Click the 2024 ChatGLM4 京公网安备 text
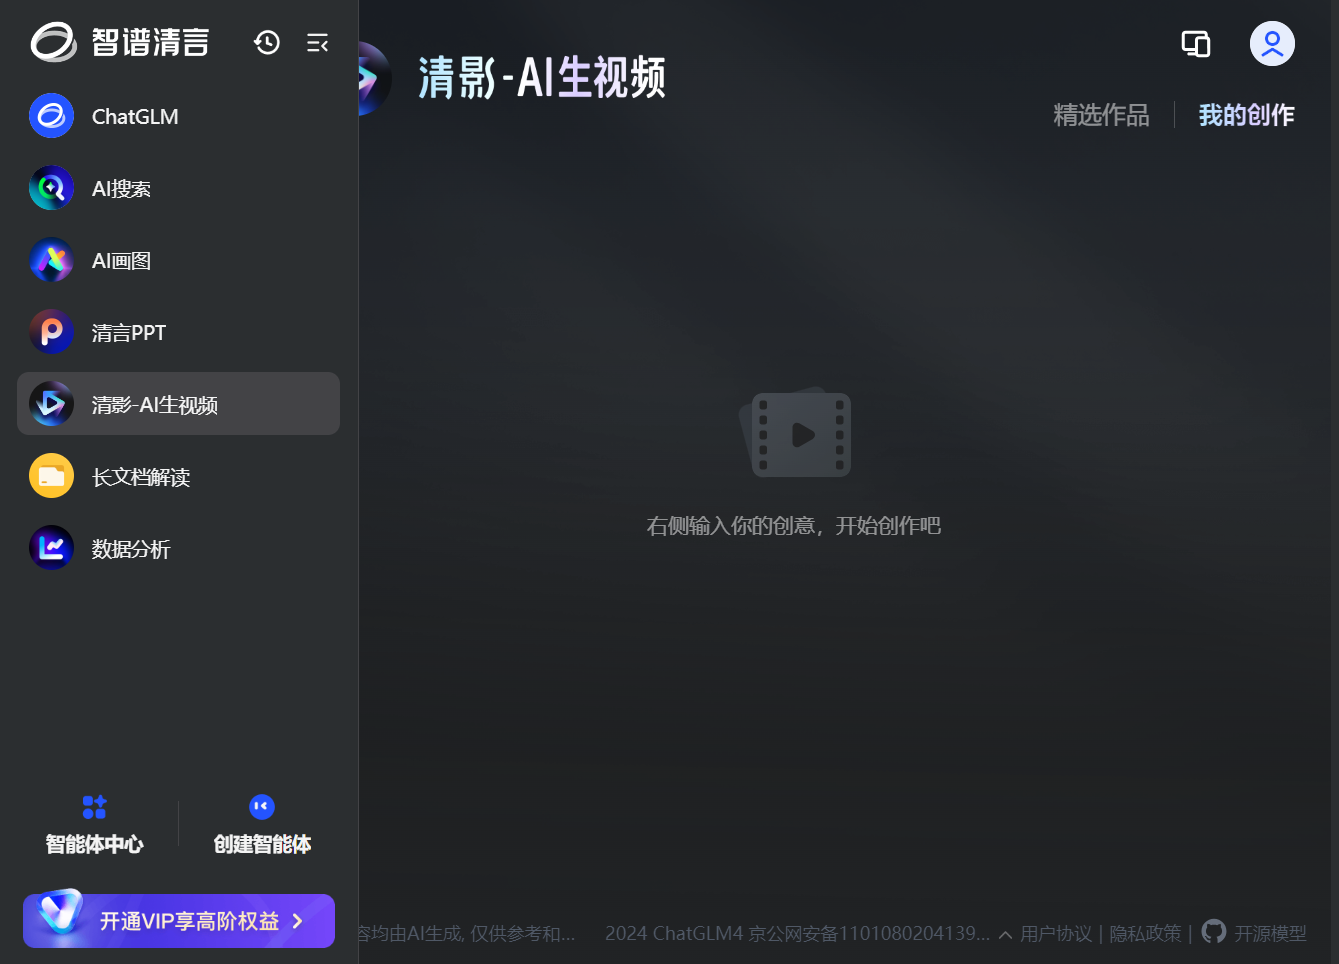Image resolution: width=1339 pixels, height=964 pixels. pos(797,934)
